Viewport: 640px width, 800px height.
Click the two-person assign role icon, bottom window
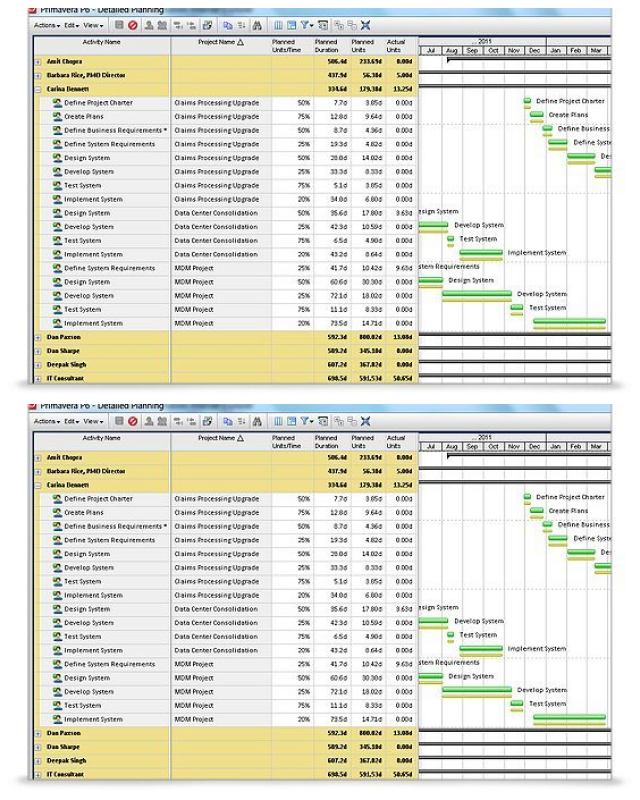pyautogui.click(x=162, y=421)
